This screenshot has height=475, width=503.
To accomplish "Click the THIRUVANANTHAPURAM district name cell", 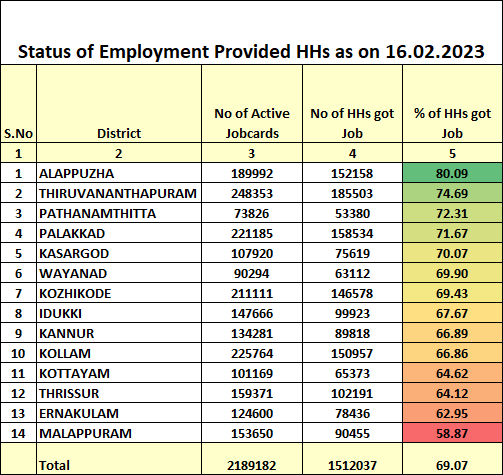I will tap(119, 193).
